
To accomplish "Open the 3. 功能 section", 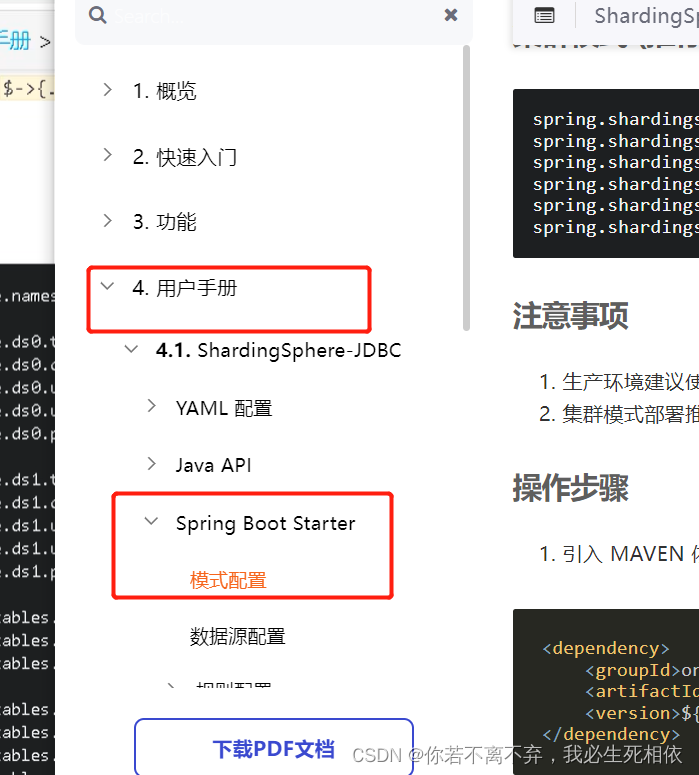I will click(165, 222).
